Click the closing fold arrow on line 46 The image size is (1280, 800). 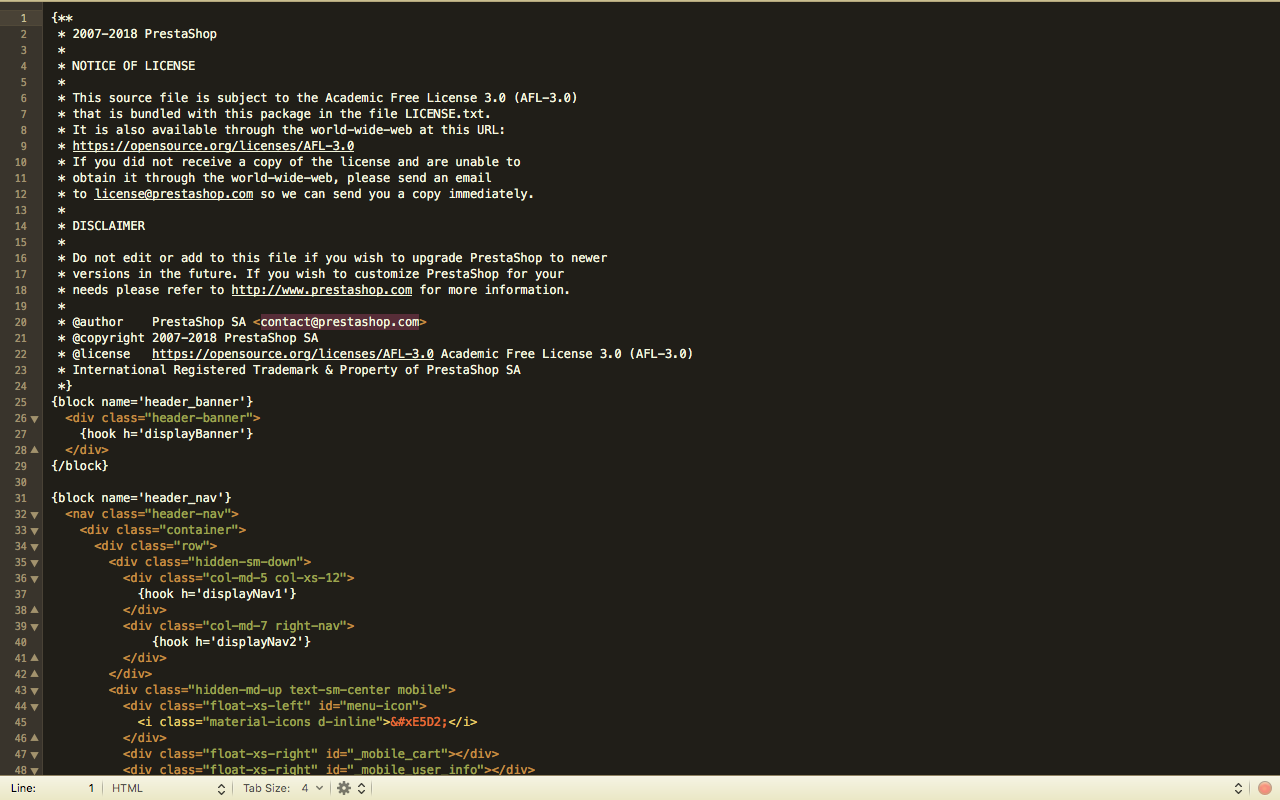click(x=35, y=738)
